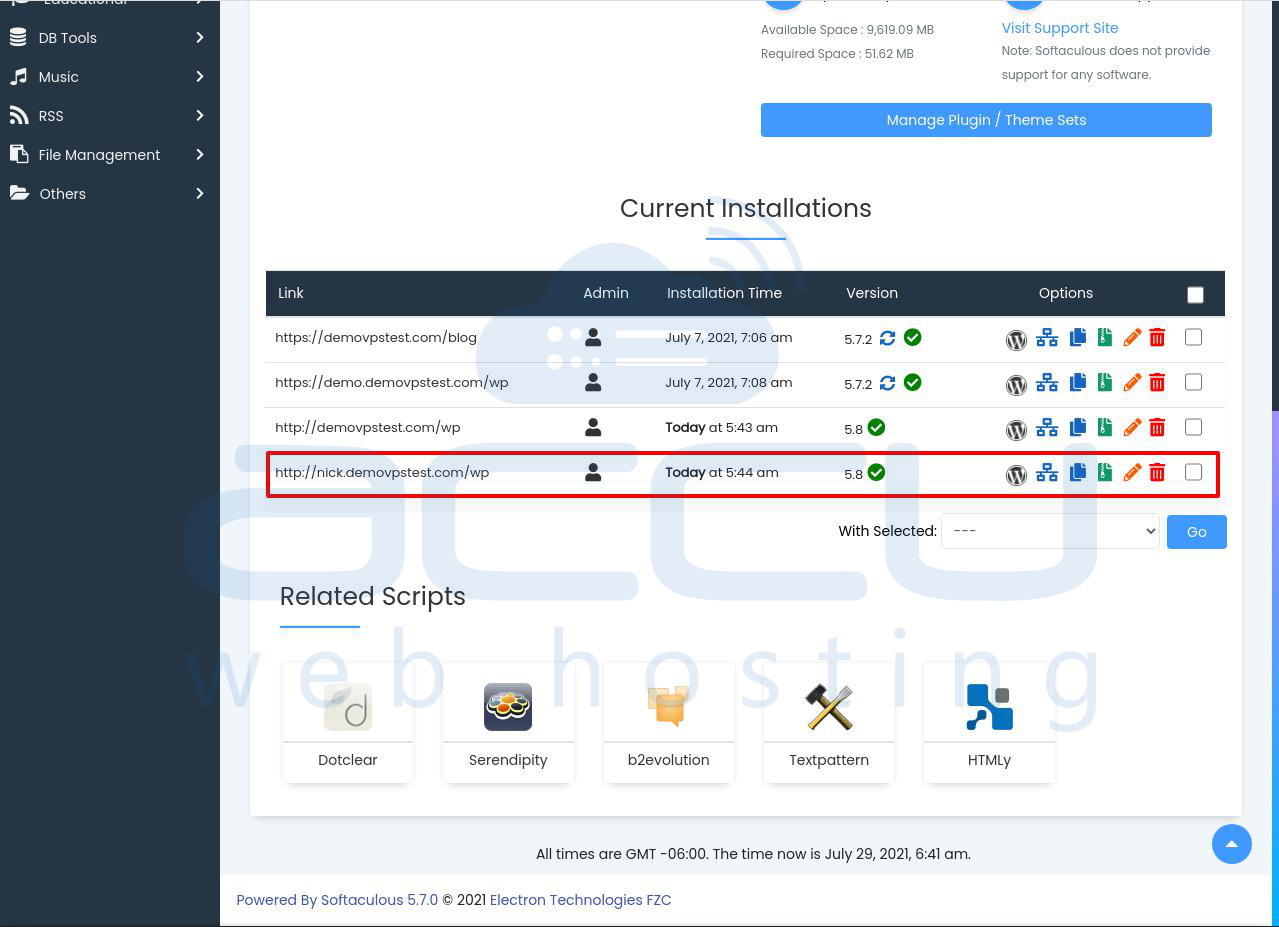Choose the b2evolution related script
Viewport: 1279px width, 927px height.
668,722
